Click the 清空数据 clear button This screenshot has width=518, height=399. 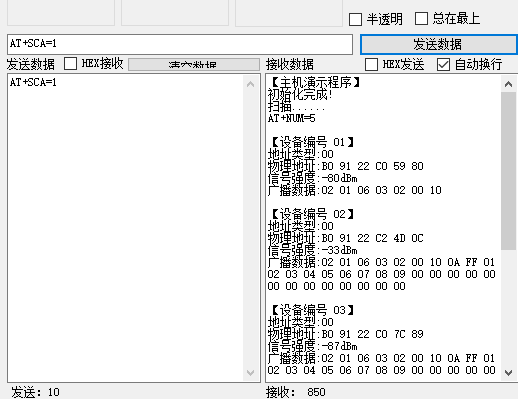[194, 64]
